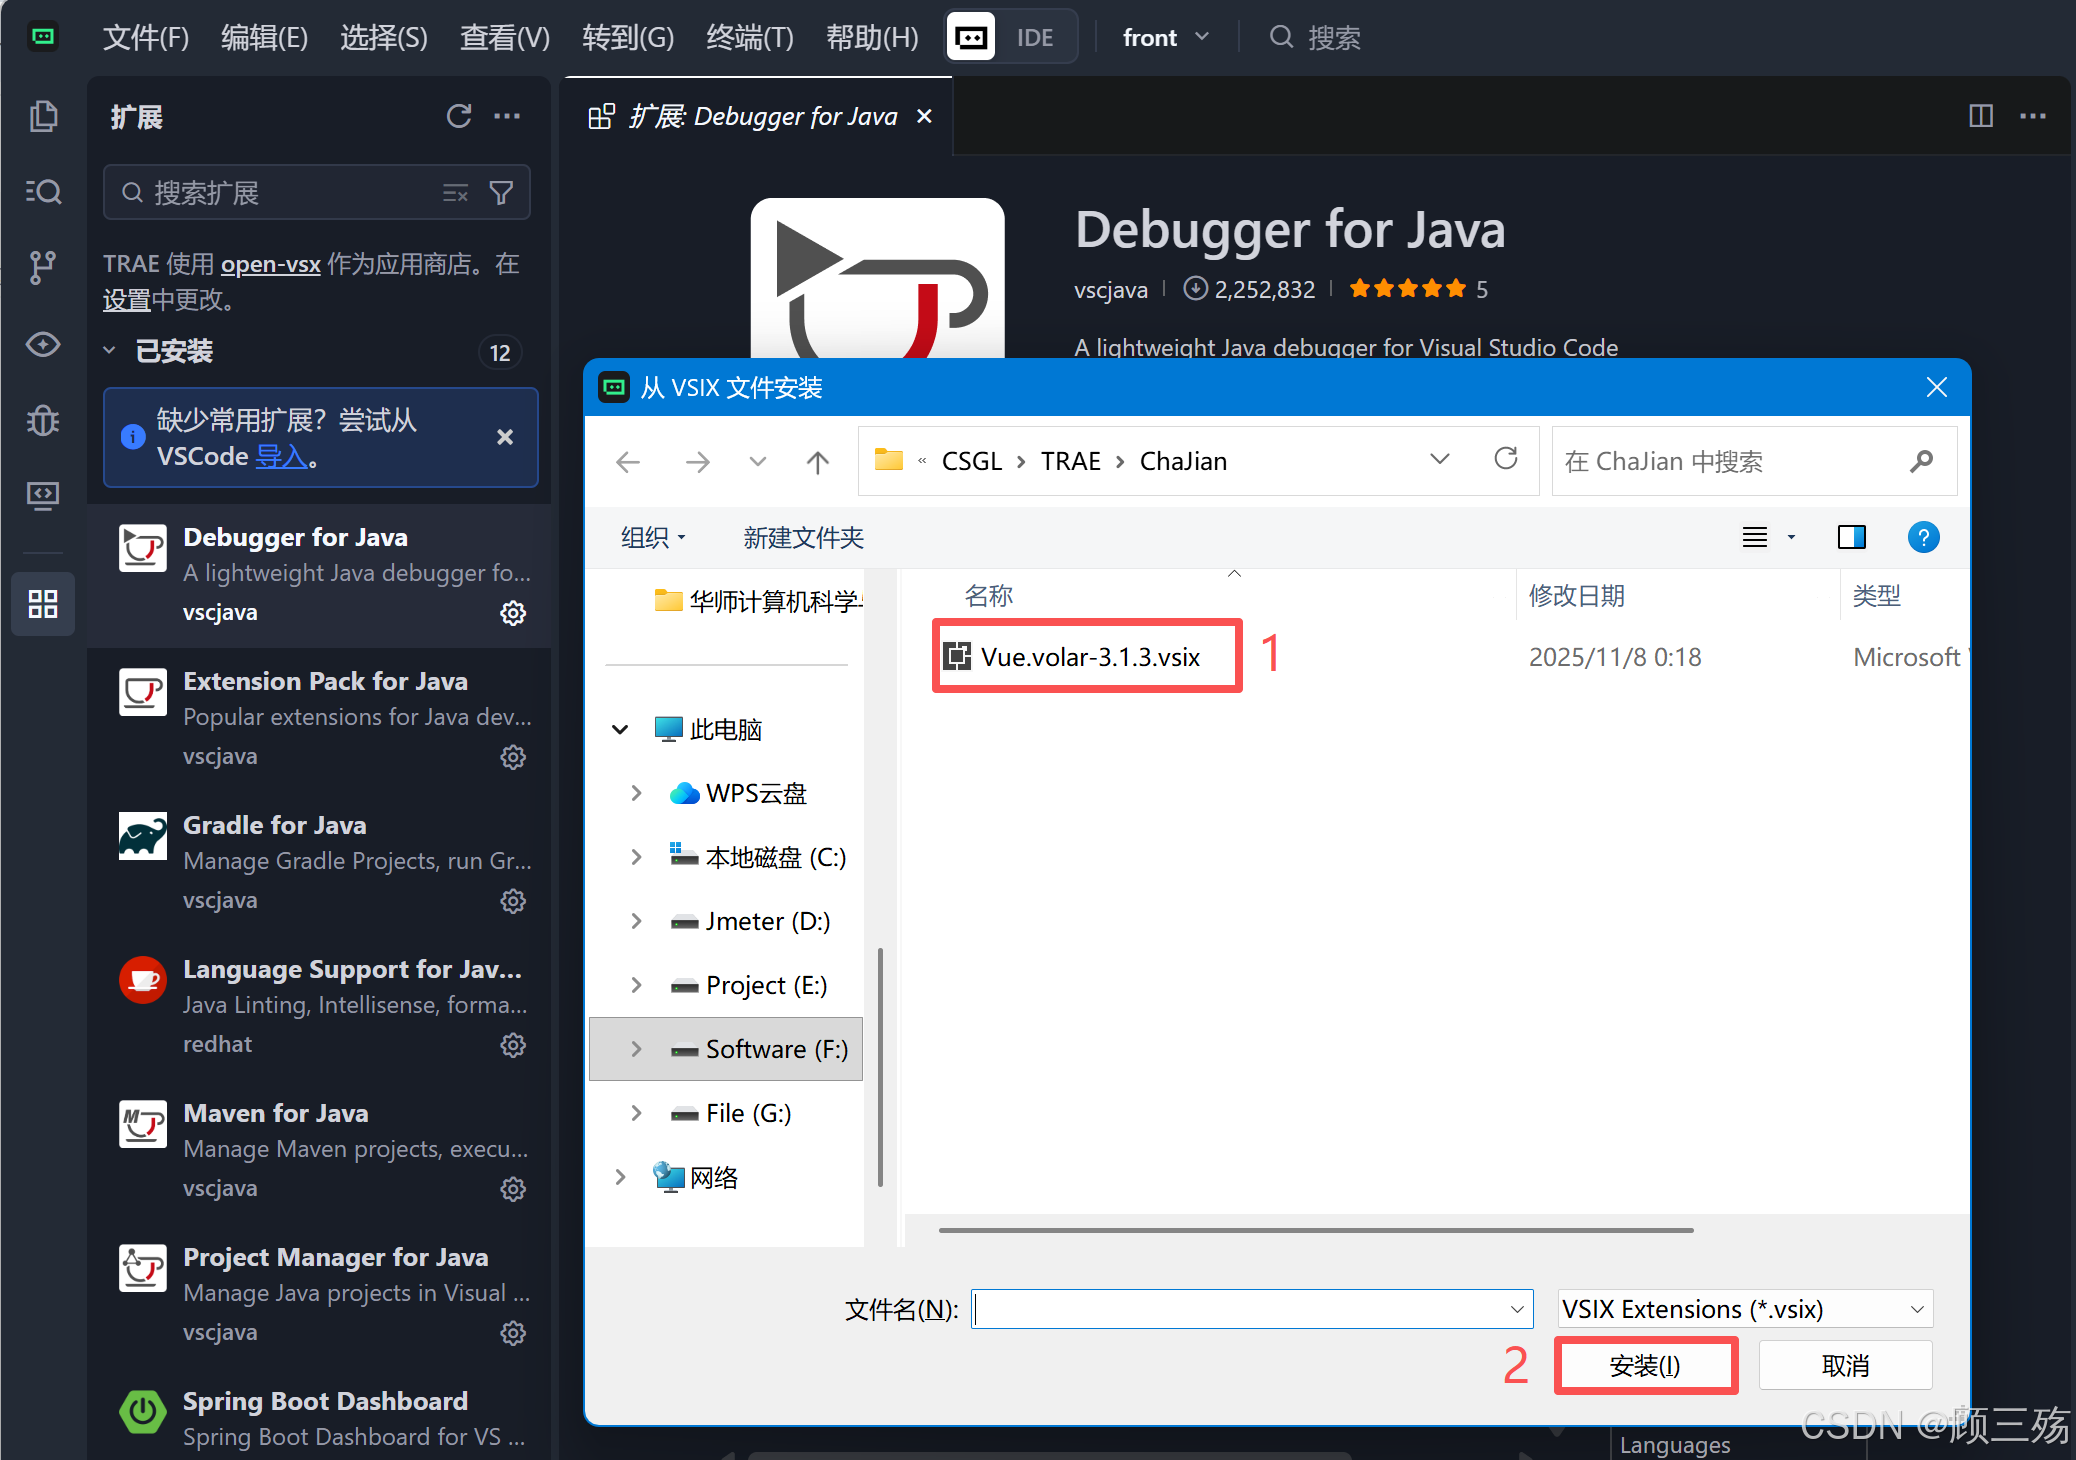Click the split editor layout icon

tap(1980, 116)
